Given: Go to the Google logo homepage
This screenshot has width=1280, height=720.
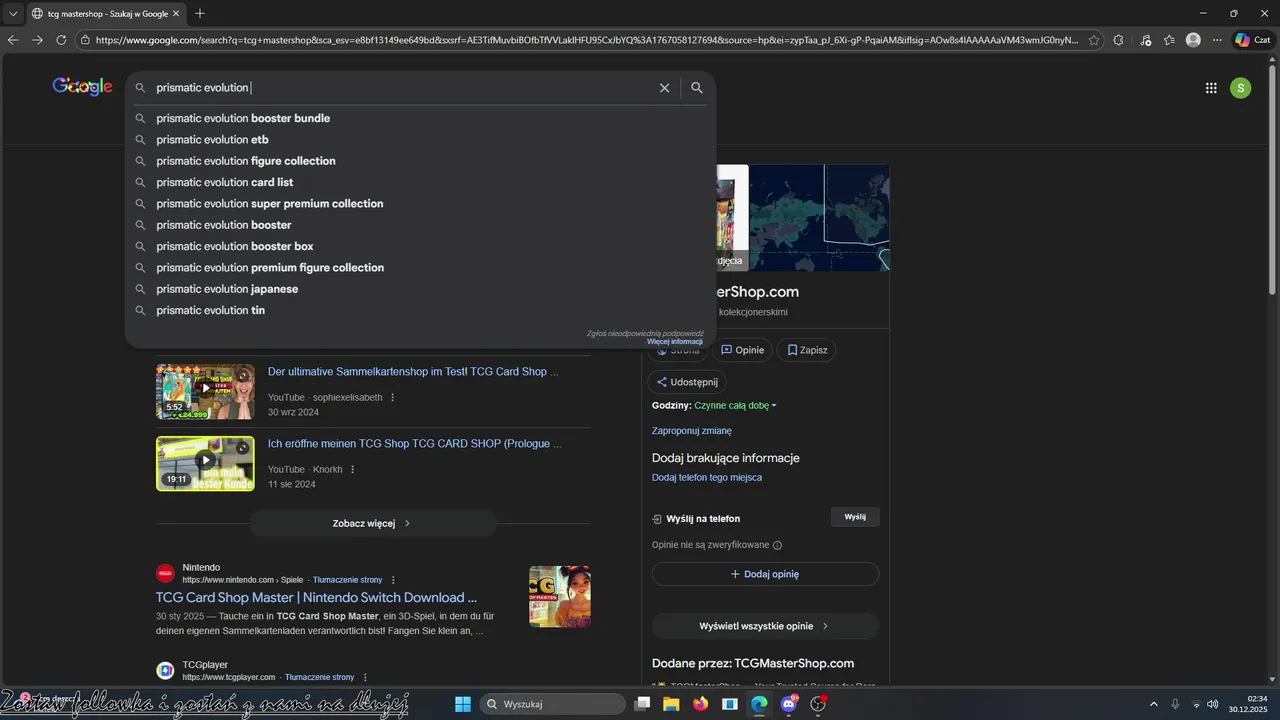Looking at the screenshot, I should click(82, 87).
